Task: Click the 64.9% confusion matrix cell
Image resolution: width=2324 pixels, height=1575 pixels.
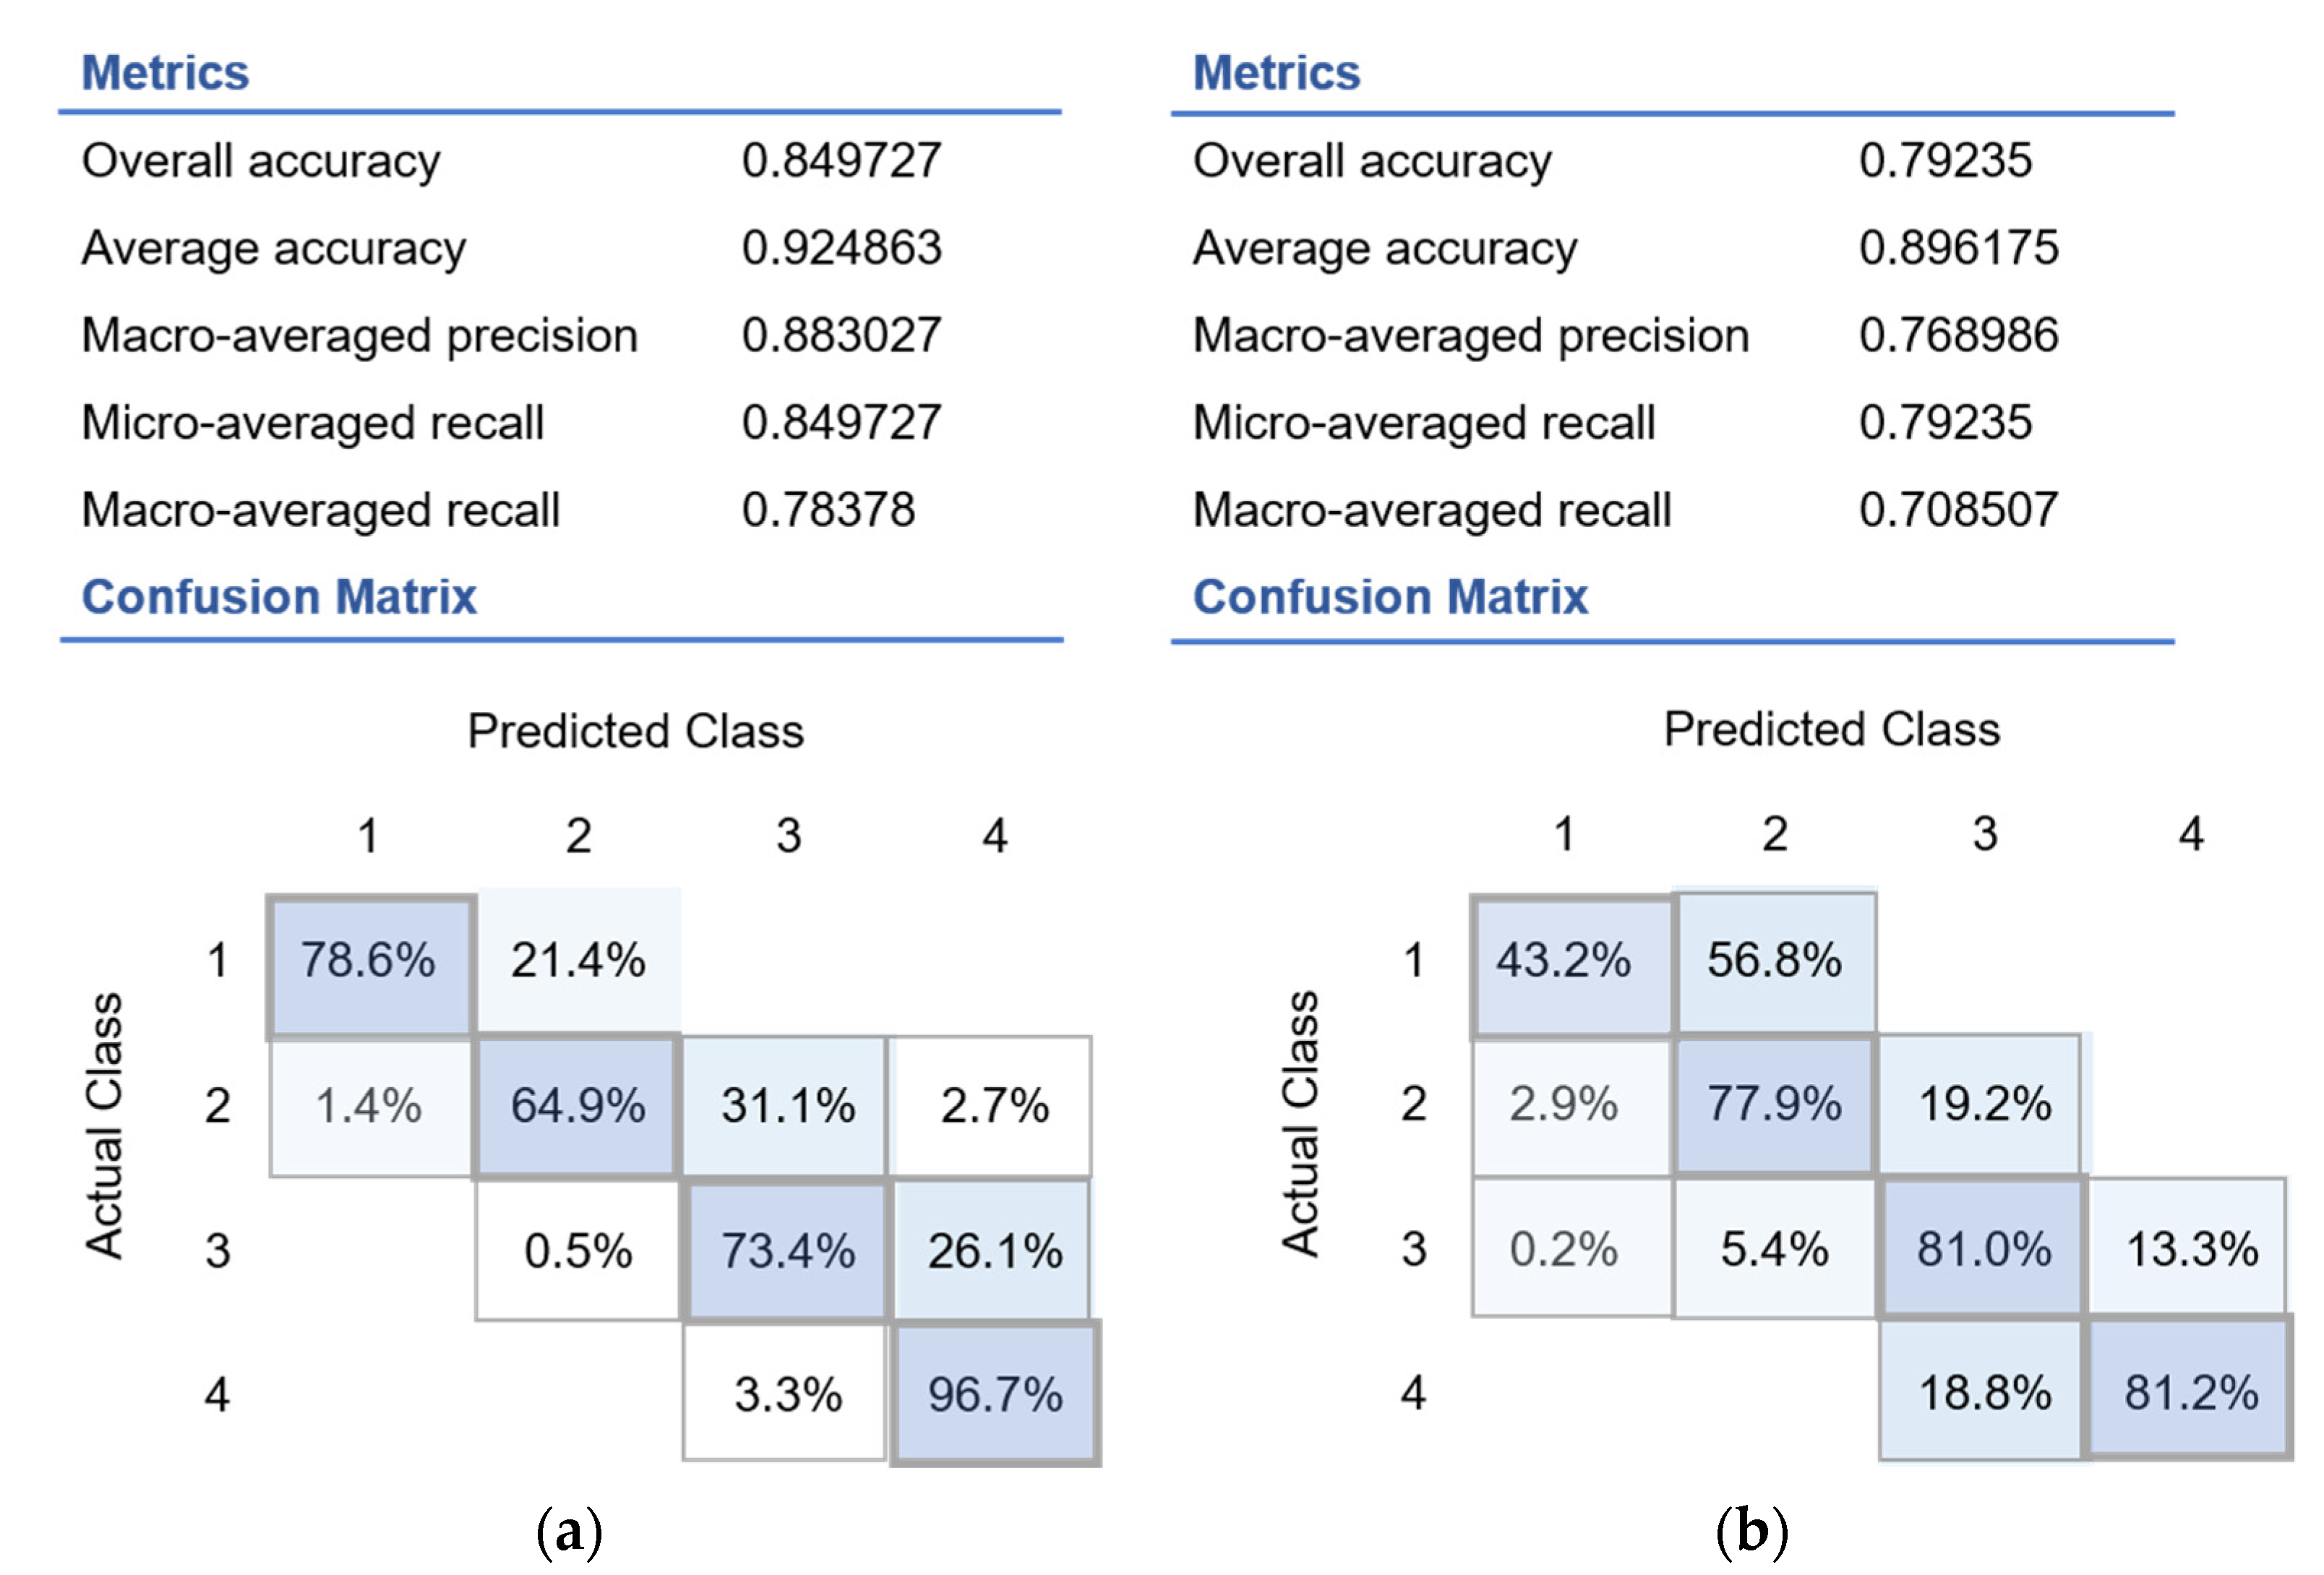Action: (578, 1107)
